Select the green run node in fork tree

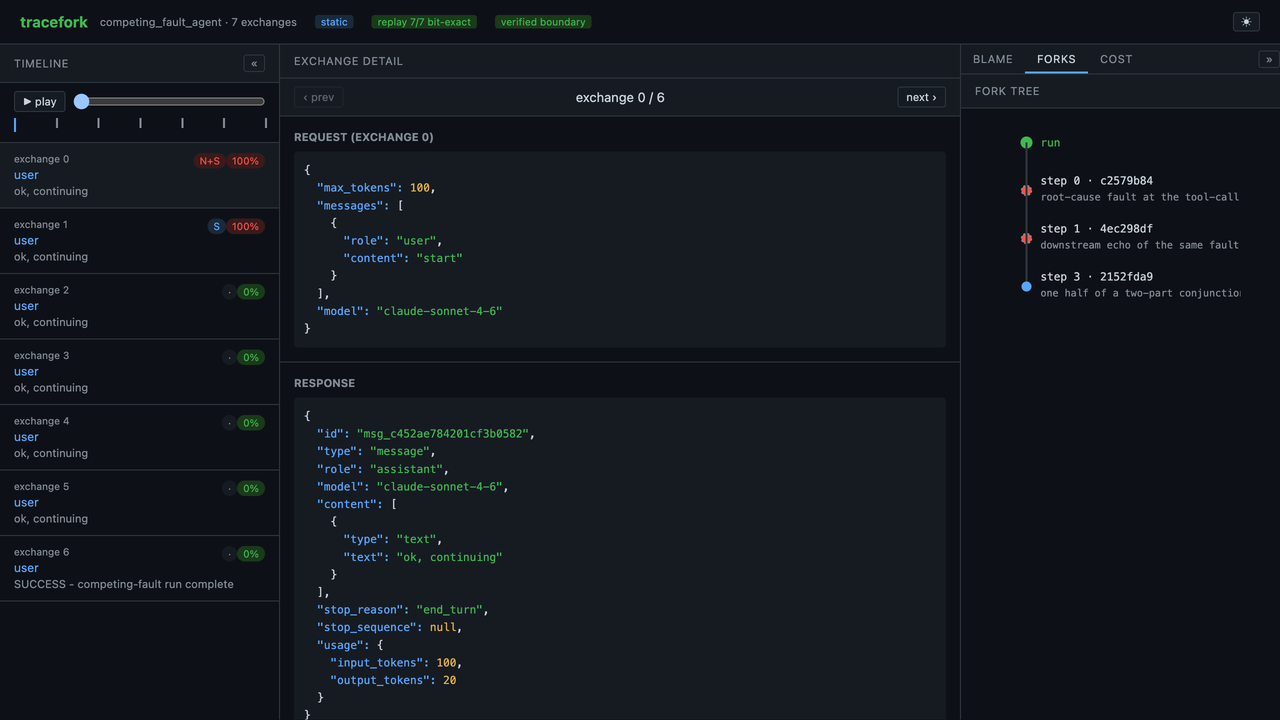pos(1026,143)
